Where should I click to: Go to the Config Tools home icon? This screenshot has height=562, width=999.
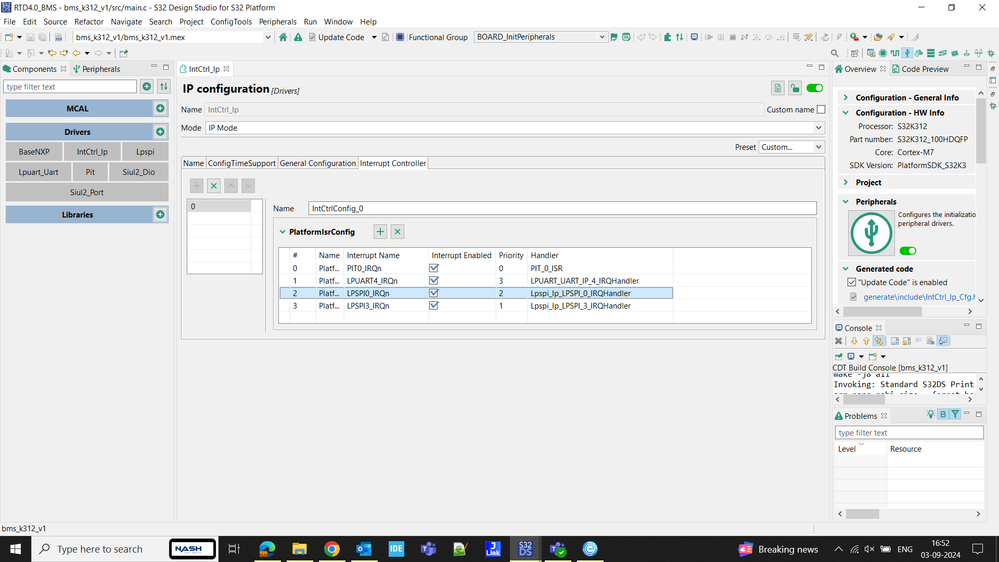284,37
